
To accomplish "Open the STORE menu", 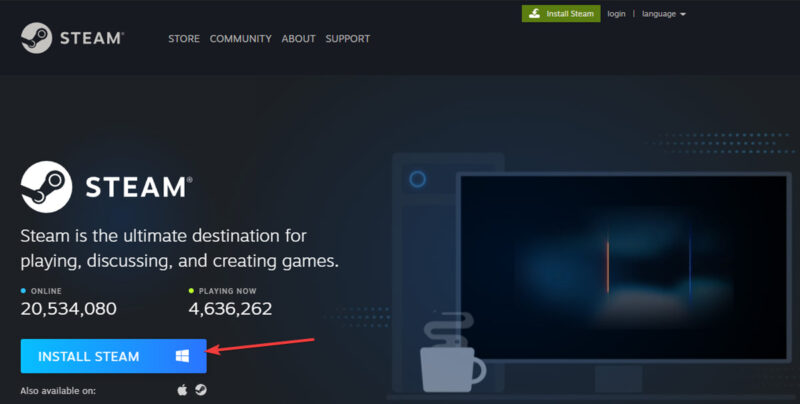I will (x=184, y=39).
